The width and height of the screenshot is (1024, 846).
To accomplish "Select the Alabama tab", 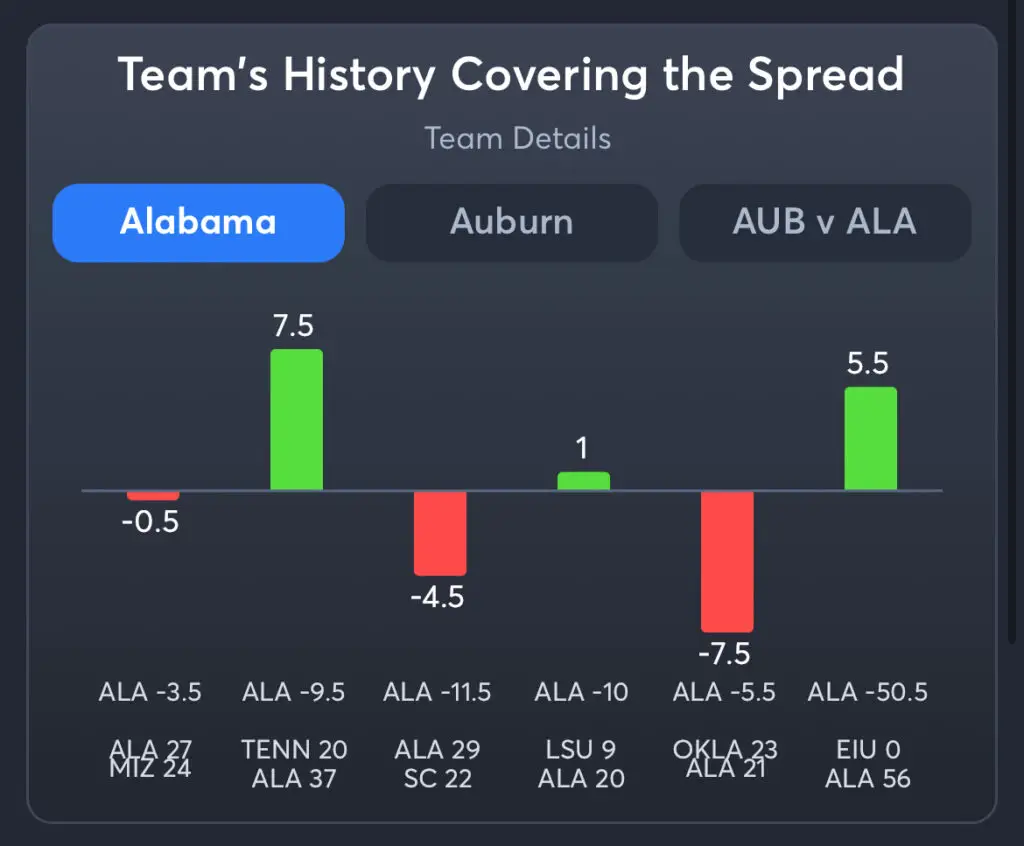I will click(x=197, y=222).
